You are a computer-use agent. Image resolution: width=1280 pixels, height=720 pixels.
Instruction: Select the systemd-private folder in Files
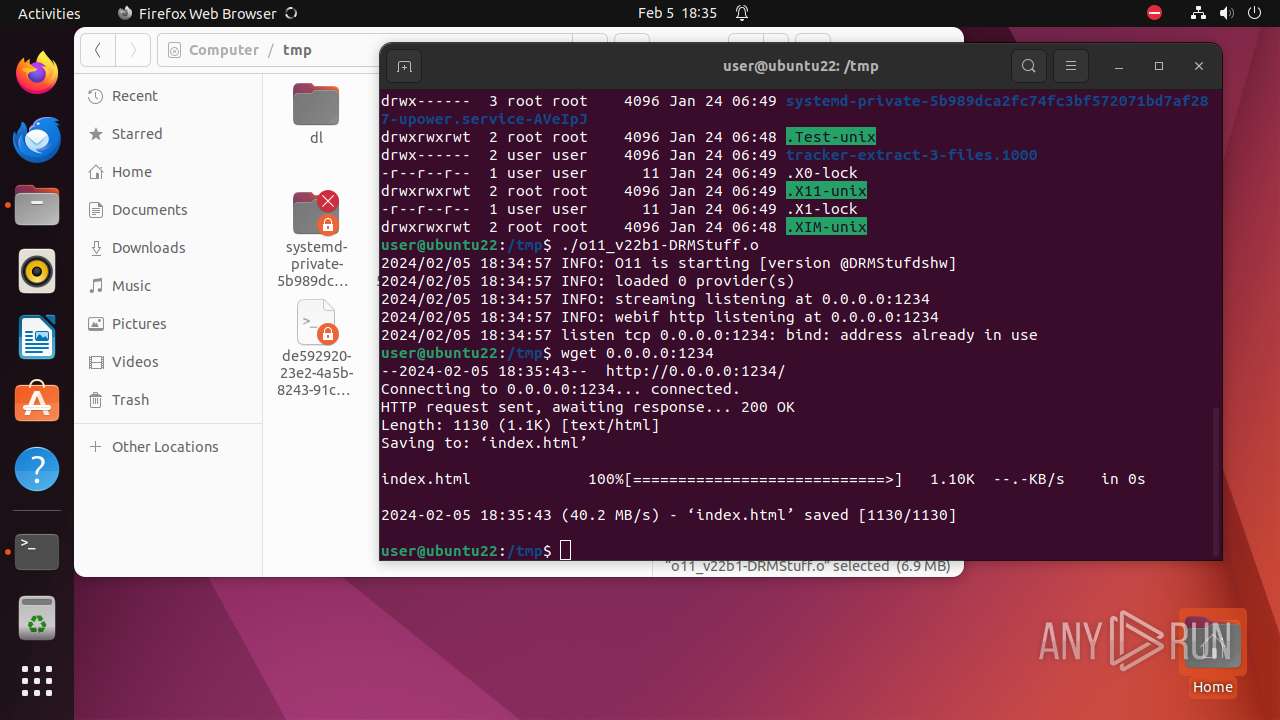[316, 239]
